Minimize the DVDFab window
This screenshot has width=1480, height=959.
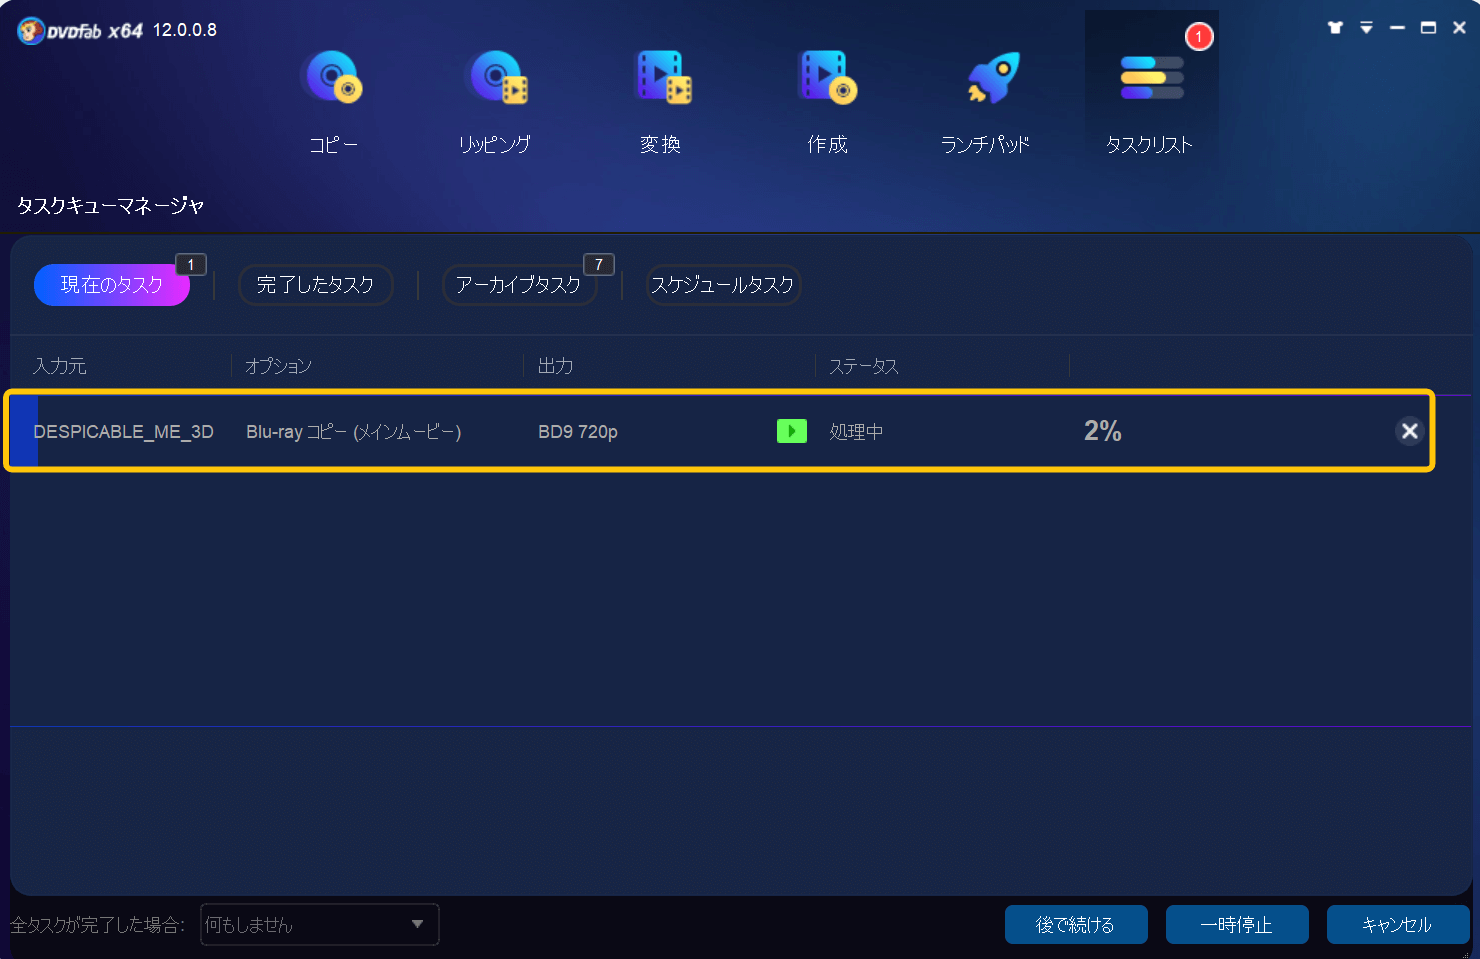[1397, 28]
